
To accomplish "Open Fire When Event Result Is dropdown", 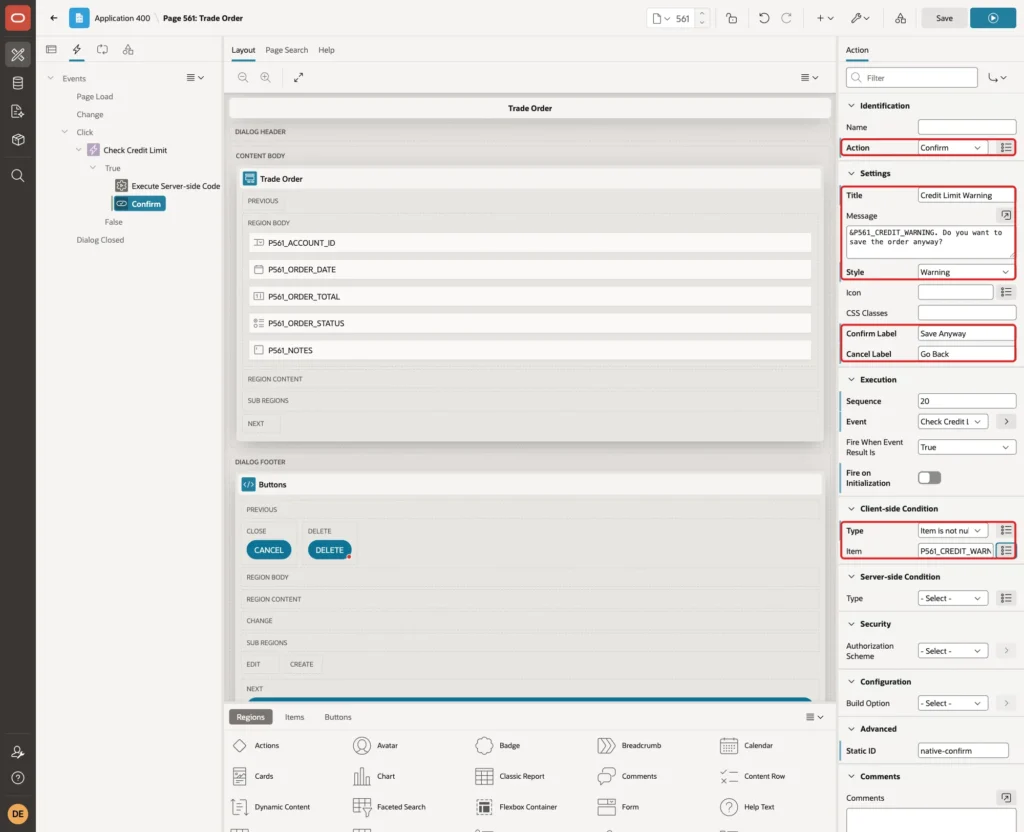I will coord(966,447).
